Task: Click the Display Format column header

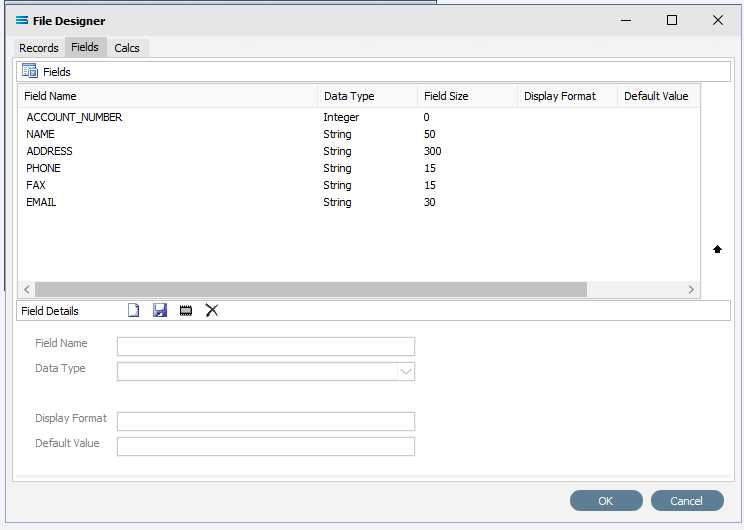Action: click(567, 96)
